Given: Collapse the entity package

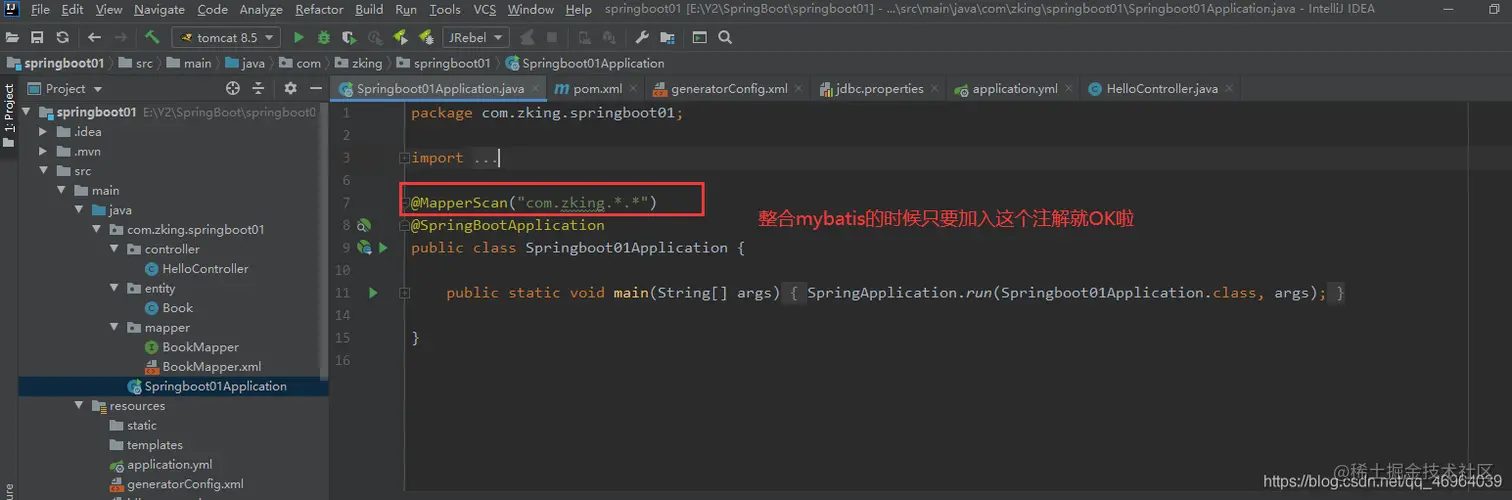Looking at the screenshot, I should click(x=115, y=288).
